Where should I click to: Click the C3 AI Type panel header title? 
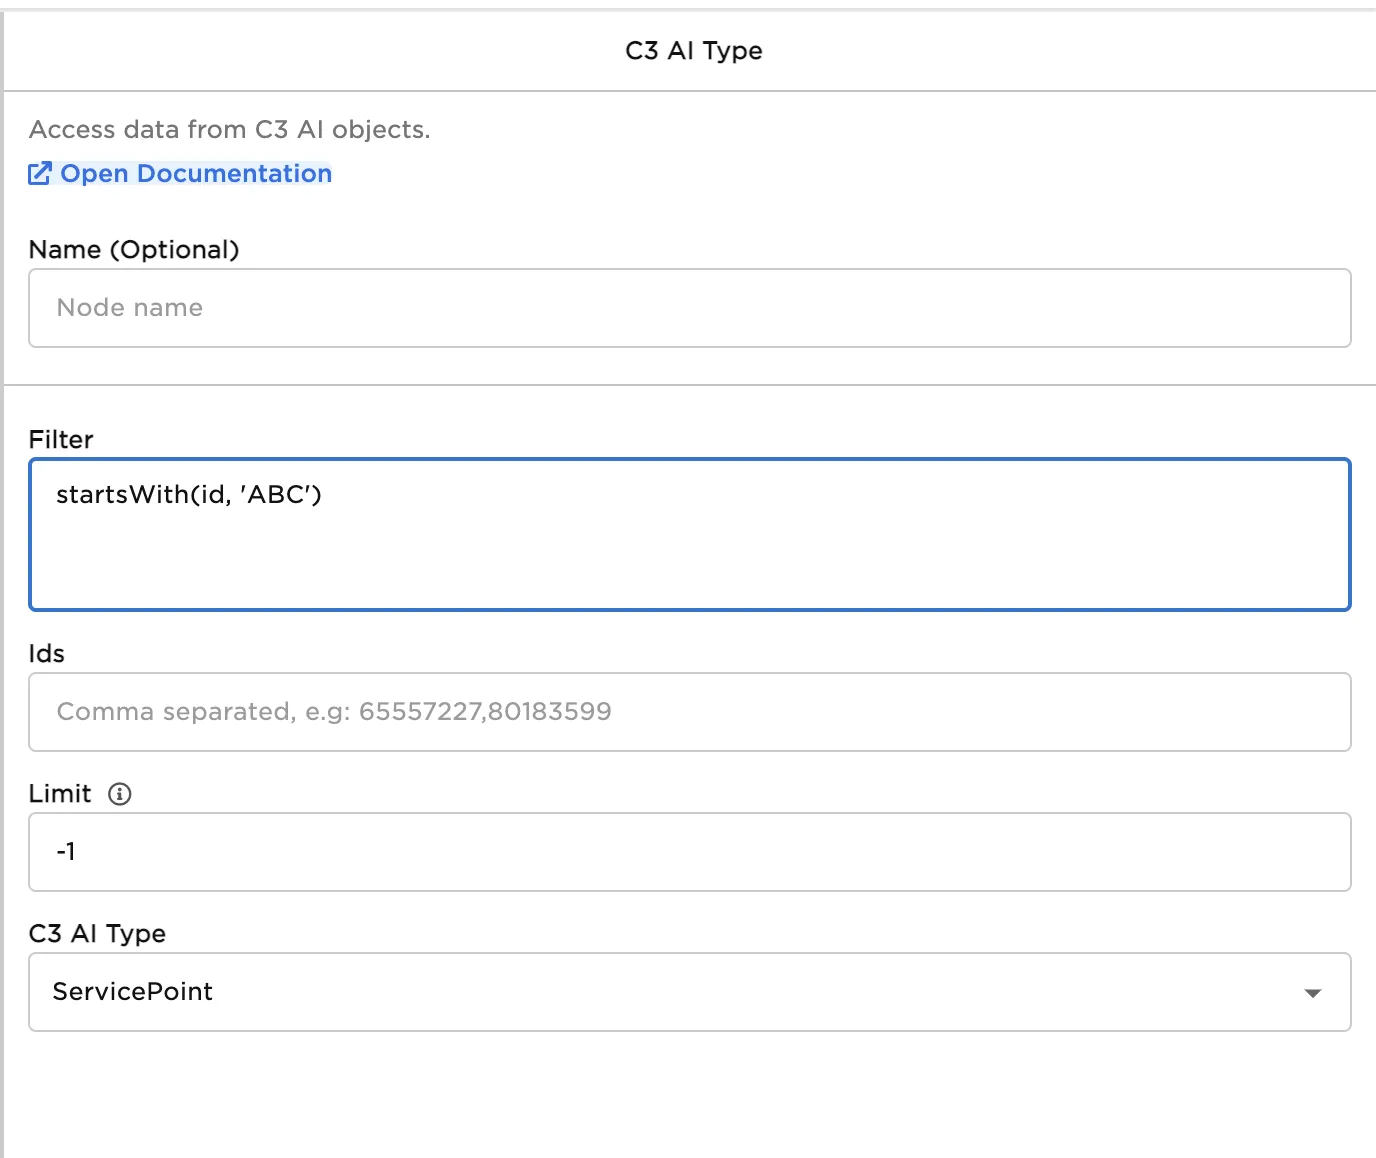coord(693,51)
